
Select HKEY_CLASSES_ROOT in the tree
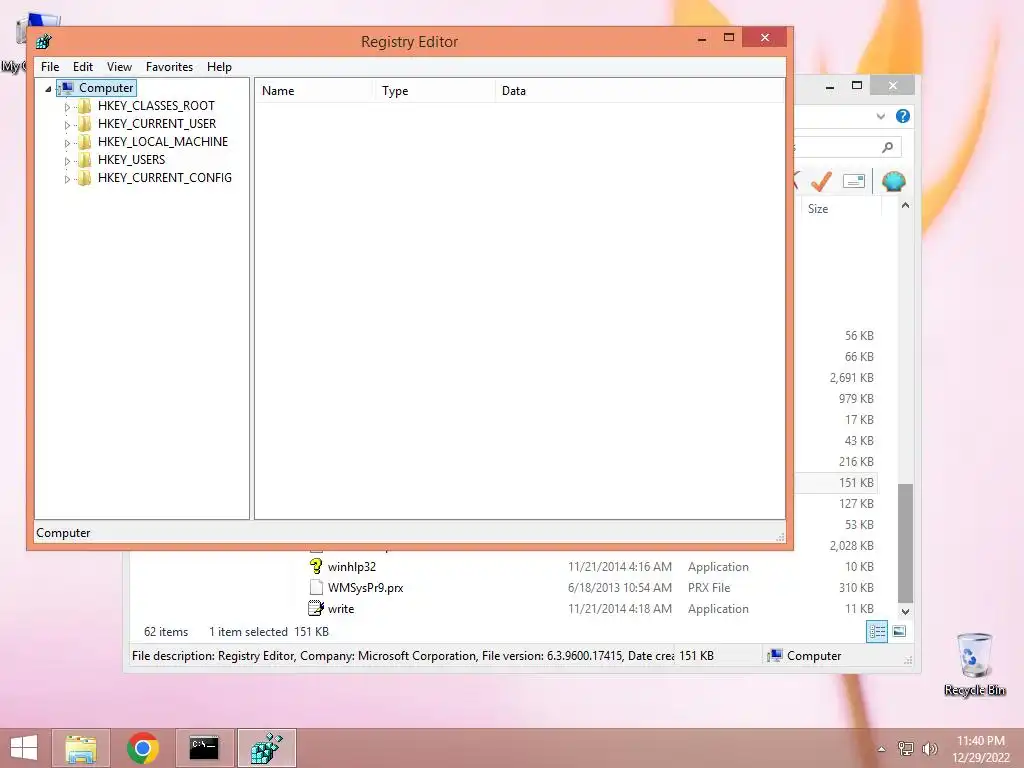point(156,106)
